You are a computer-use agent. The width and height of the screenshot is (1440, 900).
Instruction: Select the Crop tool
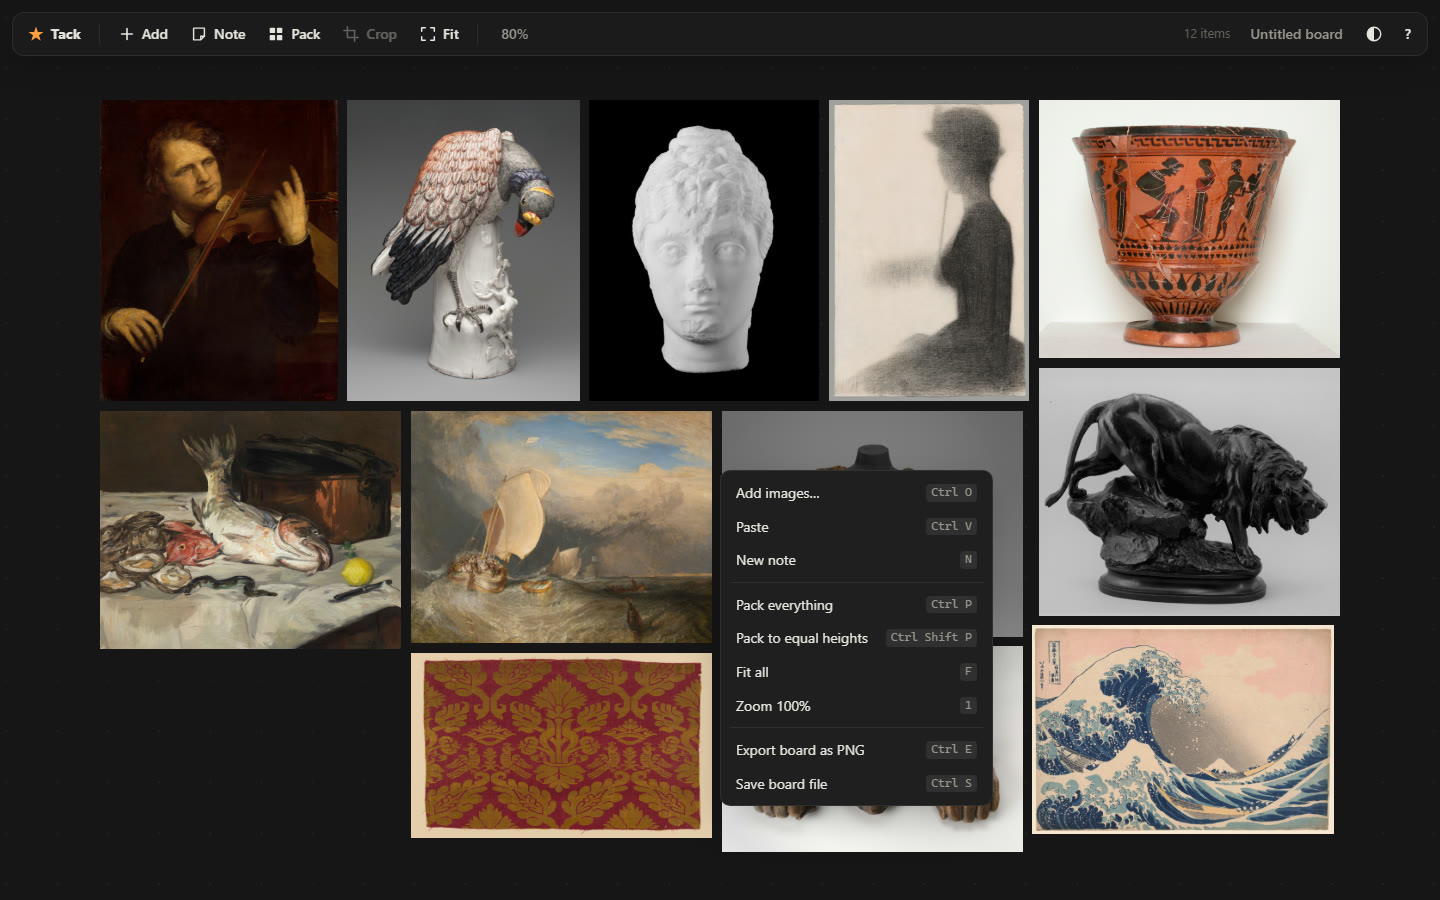[x=370, y=34]
